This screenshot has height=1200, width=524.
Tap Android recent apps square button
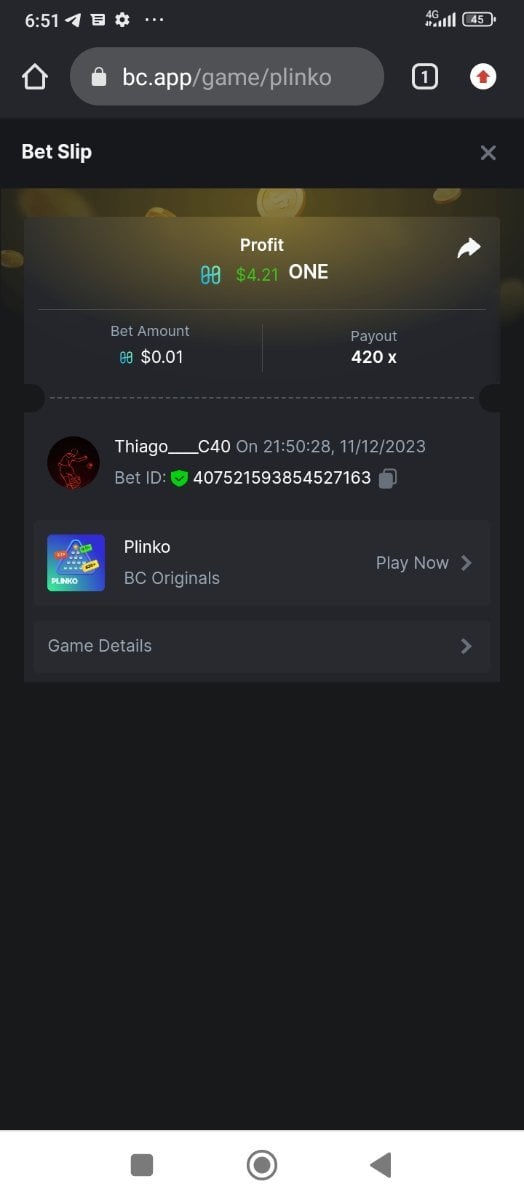coord(142,1165)
